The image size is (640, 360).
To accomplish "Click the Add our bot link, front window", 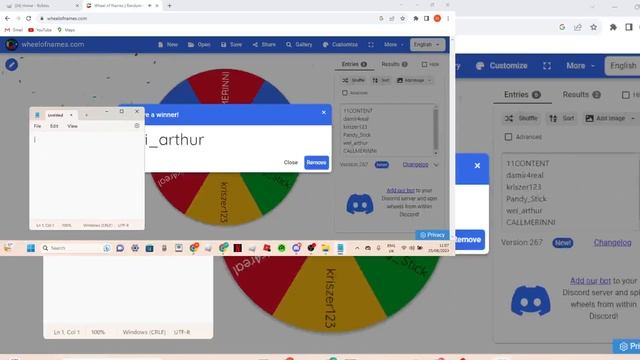I will 400,190.
